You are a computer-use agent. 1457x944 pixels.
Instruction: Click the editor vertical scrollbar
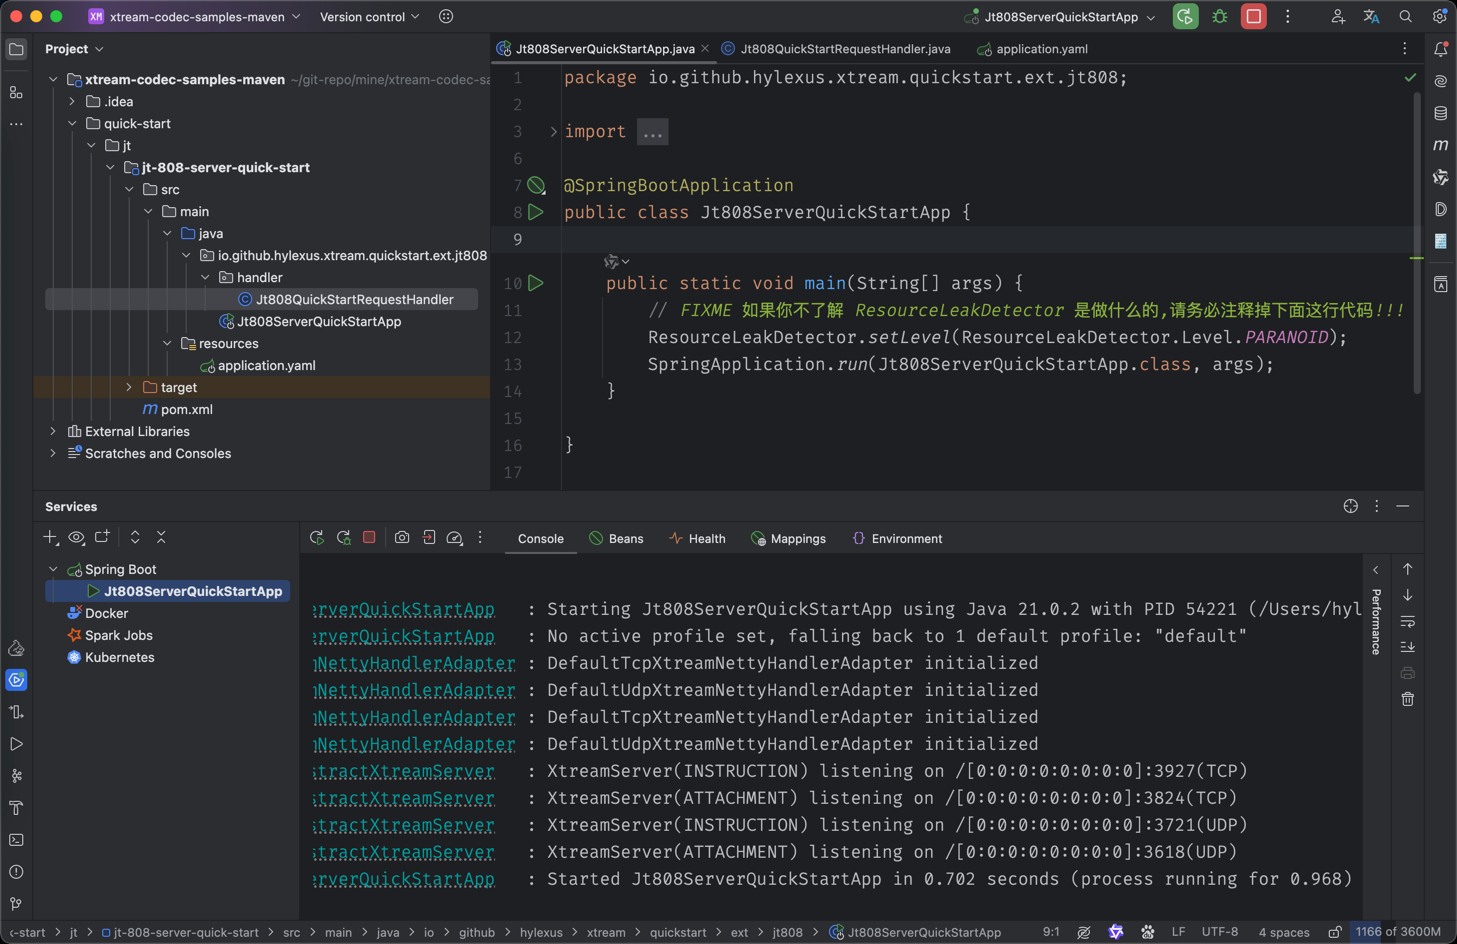(1417, 243)
